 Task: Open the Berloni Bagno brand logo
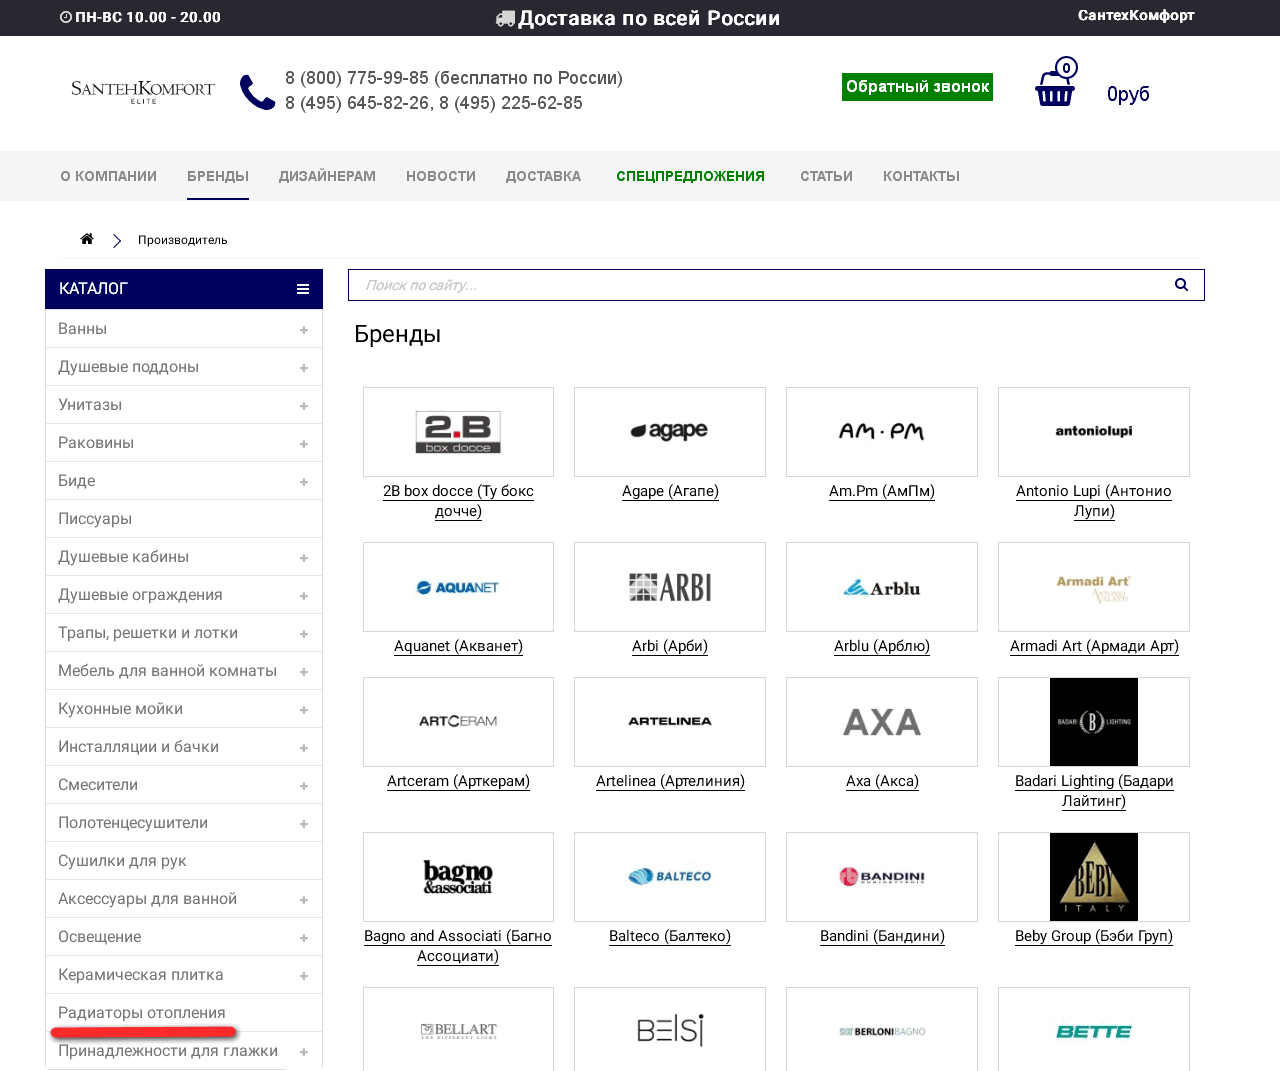tap(882, 1029)
